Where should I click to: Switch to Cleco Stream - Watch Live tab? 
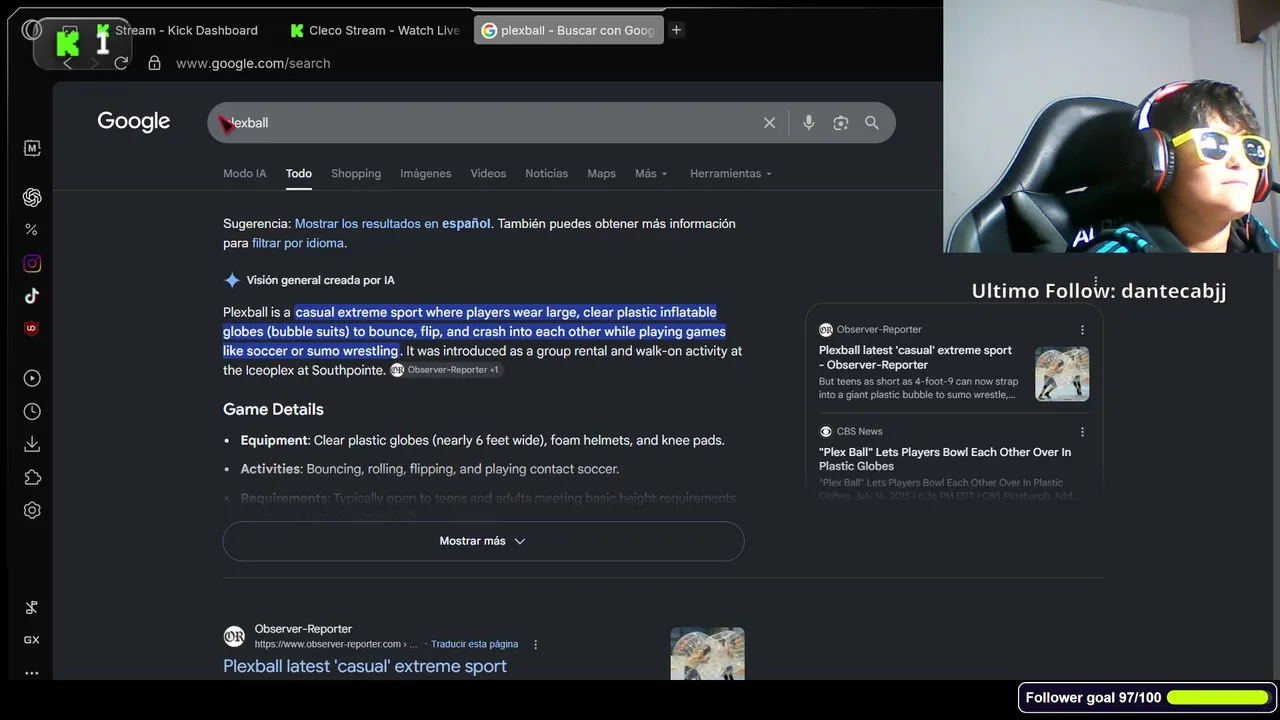[x=375, y=30]
